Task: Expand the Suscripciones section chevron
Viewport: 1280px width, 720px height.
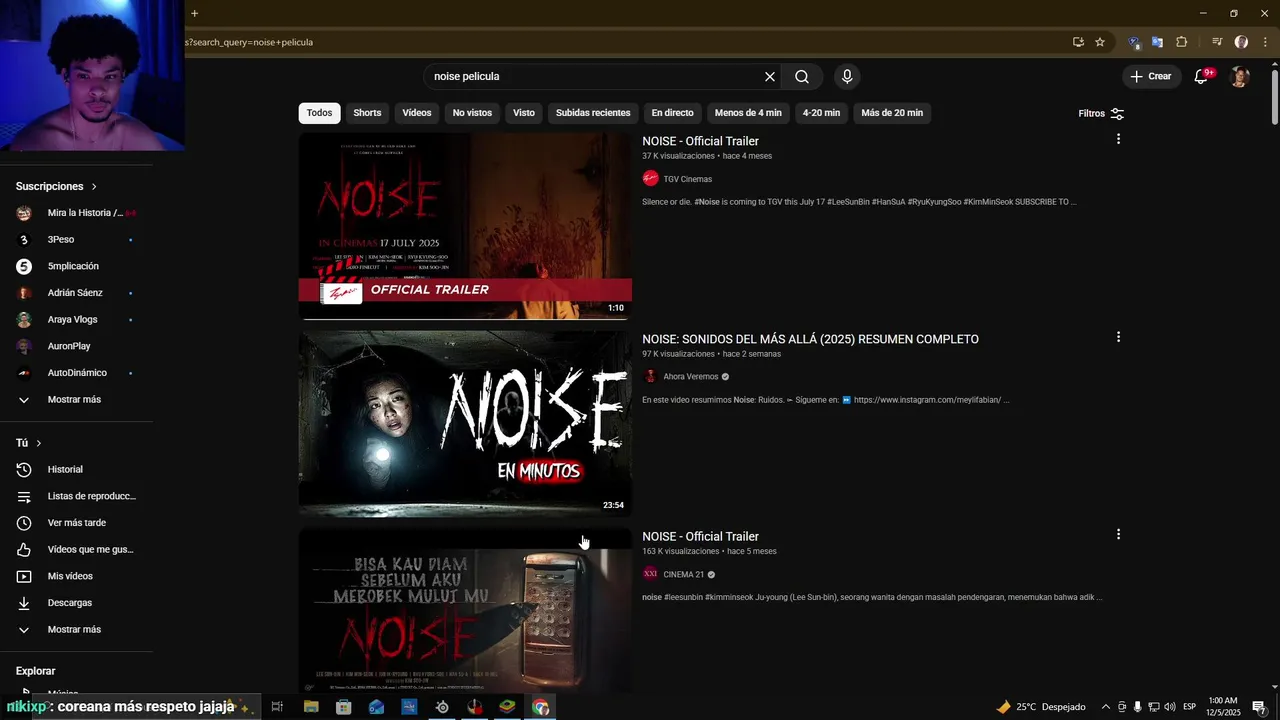Action: (94, 187)
